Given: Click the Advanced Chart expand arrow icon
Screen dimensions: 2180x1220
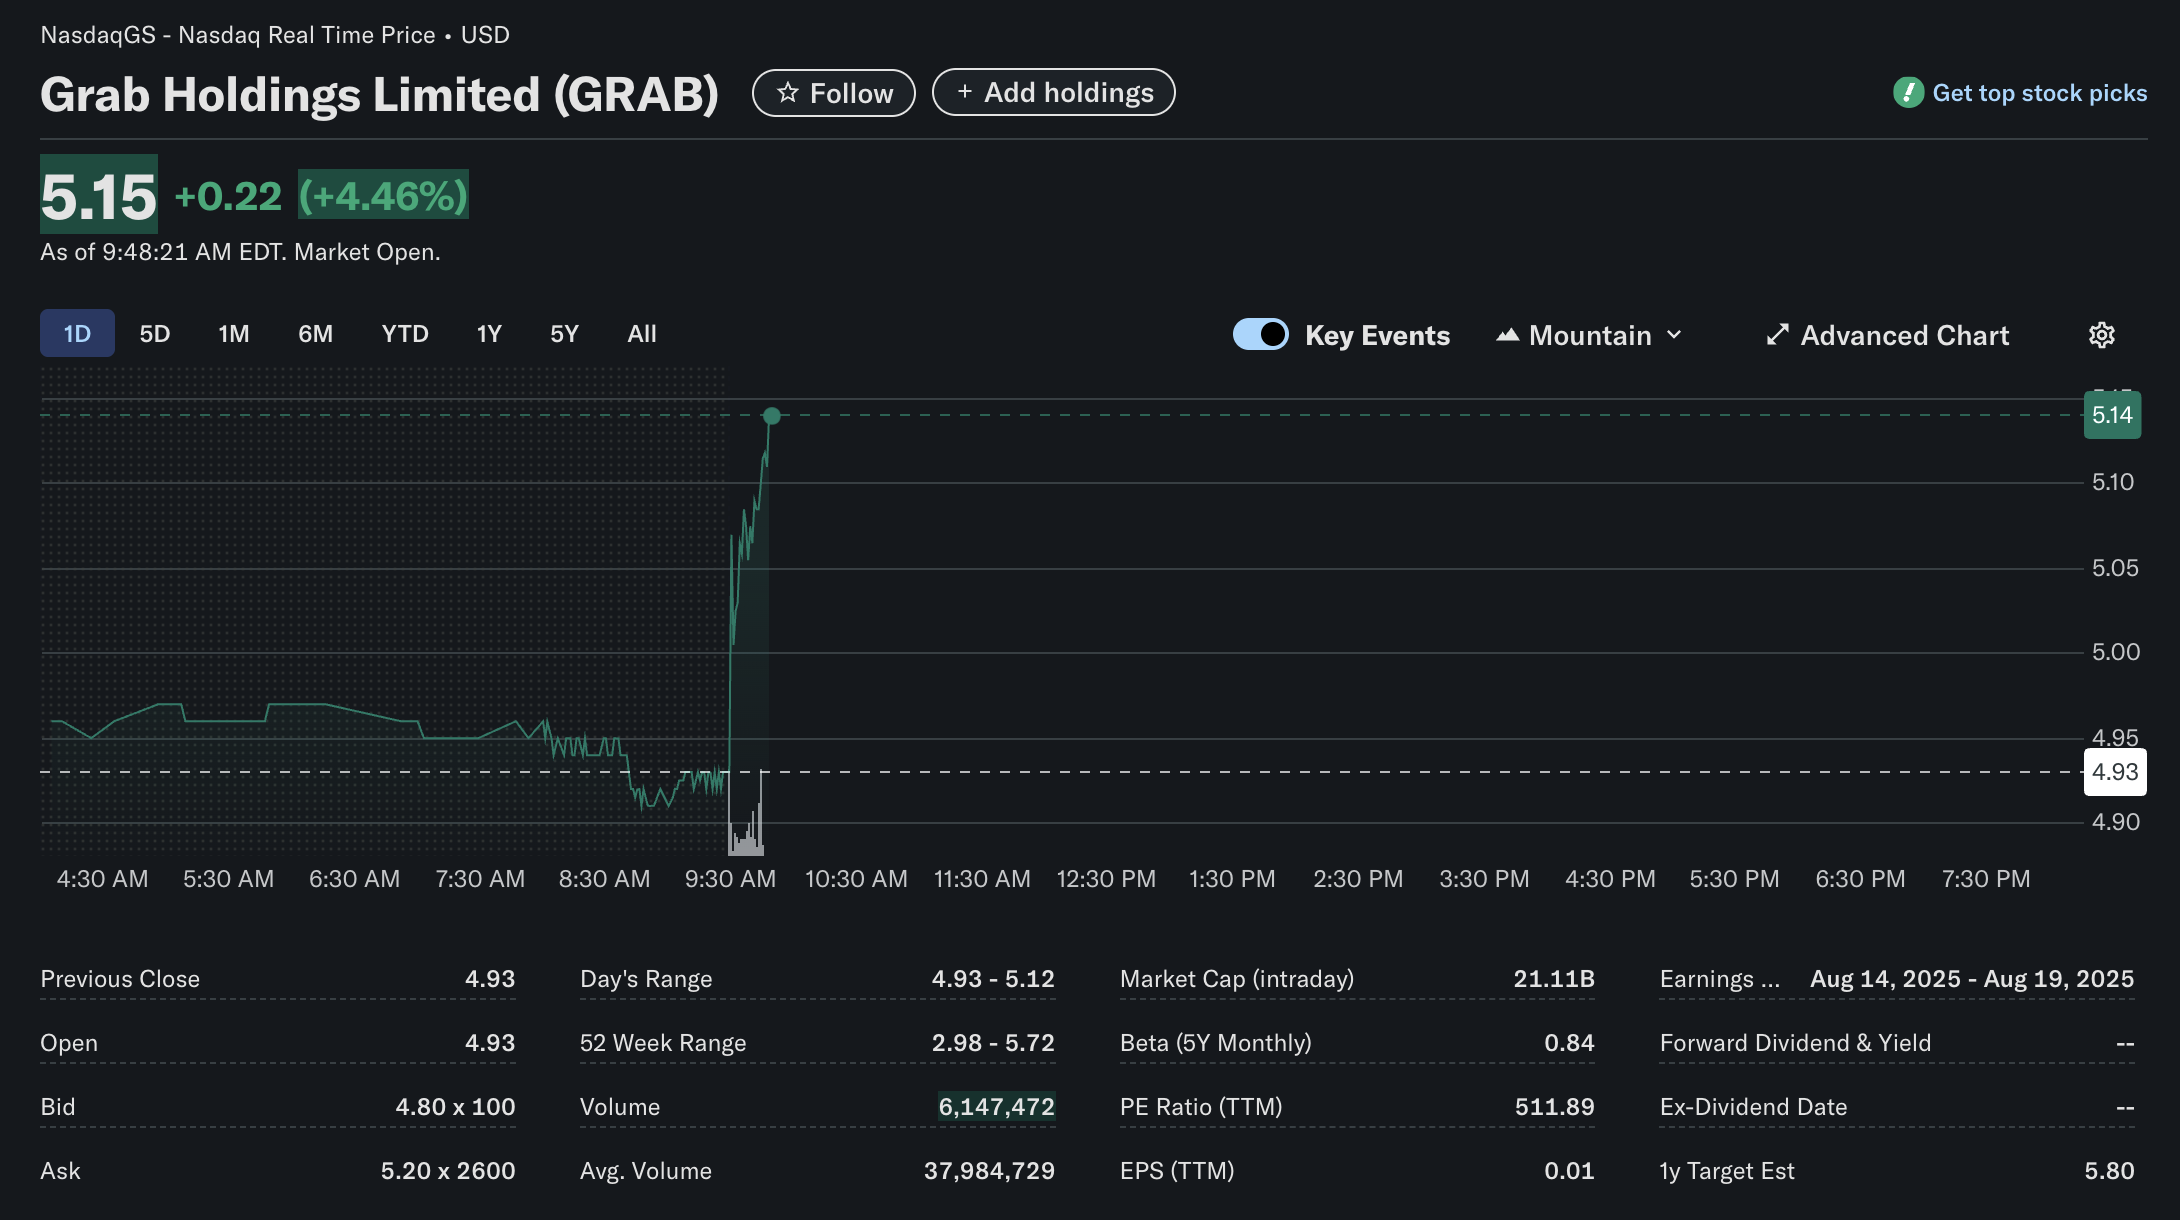Looking at the screenshot, I should [x=1777, y=335].
